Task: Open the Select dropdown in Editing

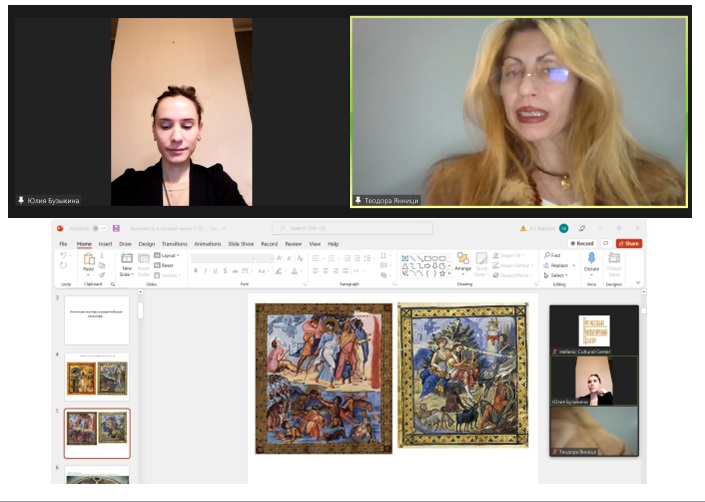Action: coord(556,275)
